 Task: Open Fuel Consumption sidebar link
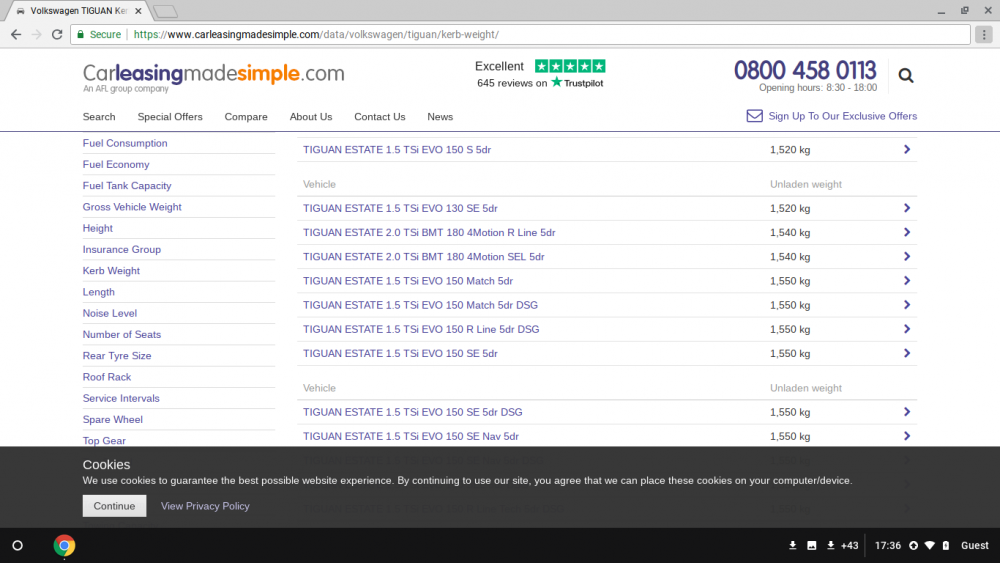pyautogui.click(x=125, y=143)
